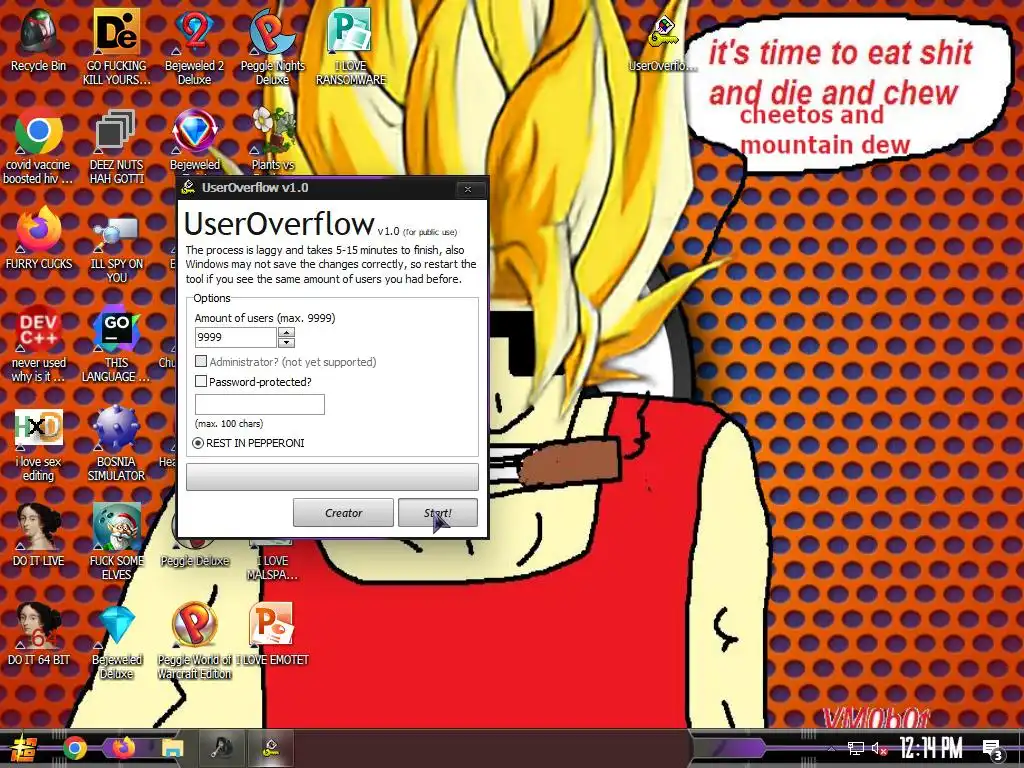Viewport: 1024px width, 768px height.
Task: Enable the Password-protected checkbox
Action: (201, 381)
